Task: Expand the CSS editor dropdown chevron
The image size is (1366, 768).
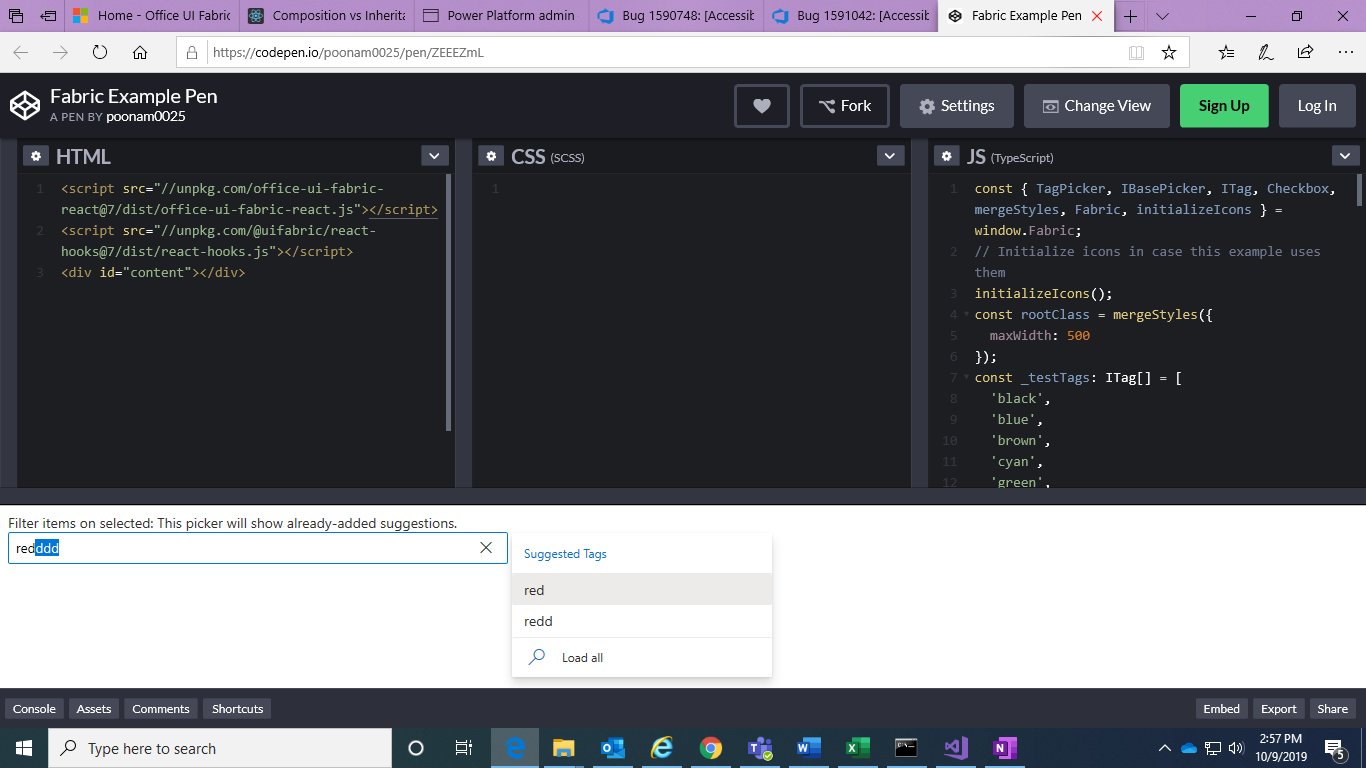Action: pos(890,156)
